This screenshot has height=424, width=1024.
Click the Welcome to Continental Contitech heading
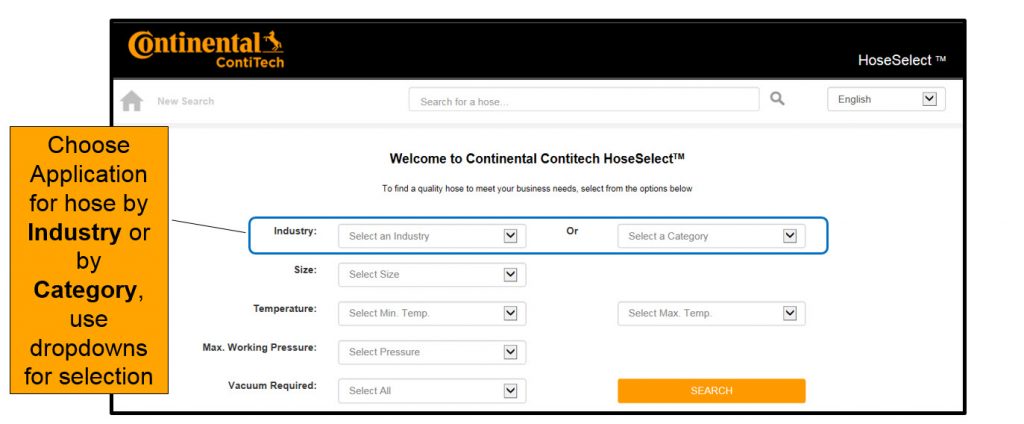pos(537,158)
